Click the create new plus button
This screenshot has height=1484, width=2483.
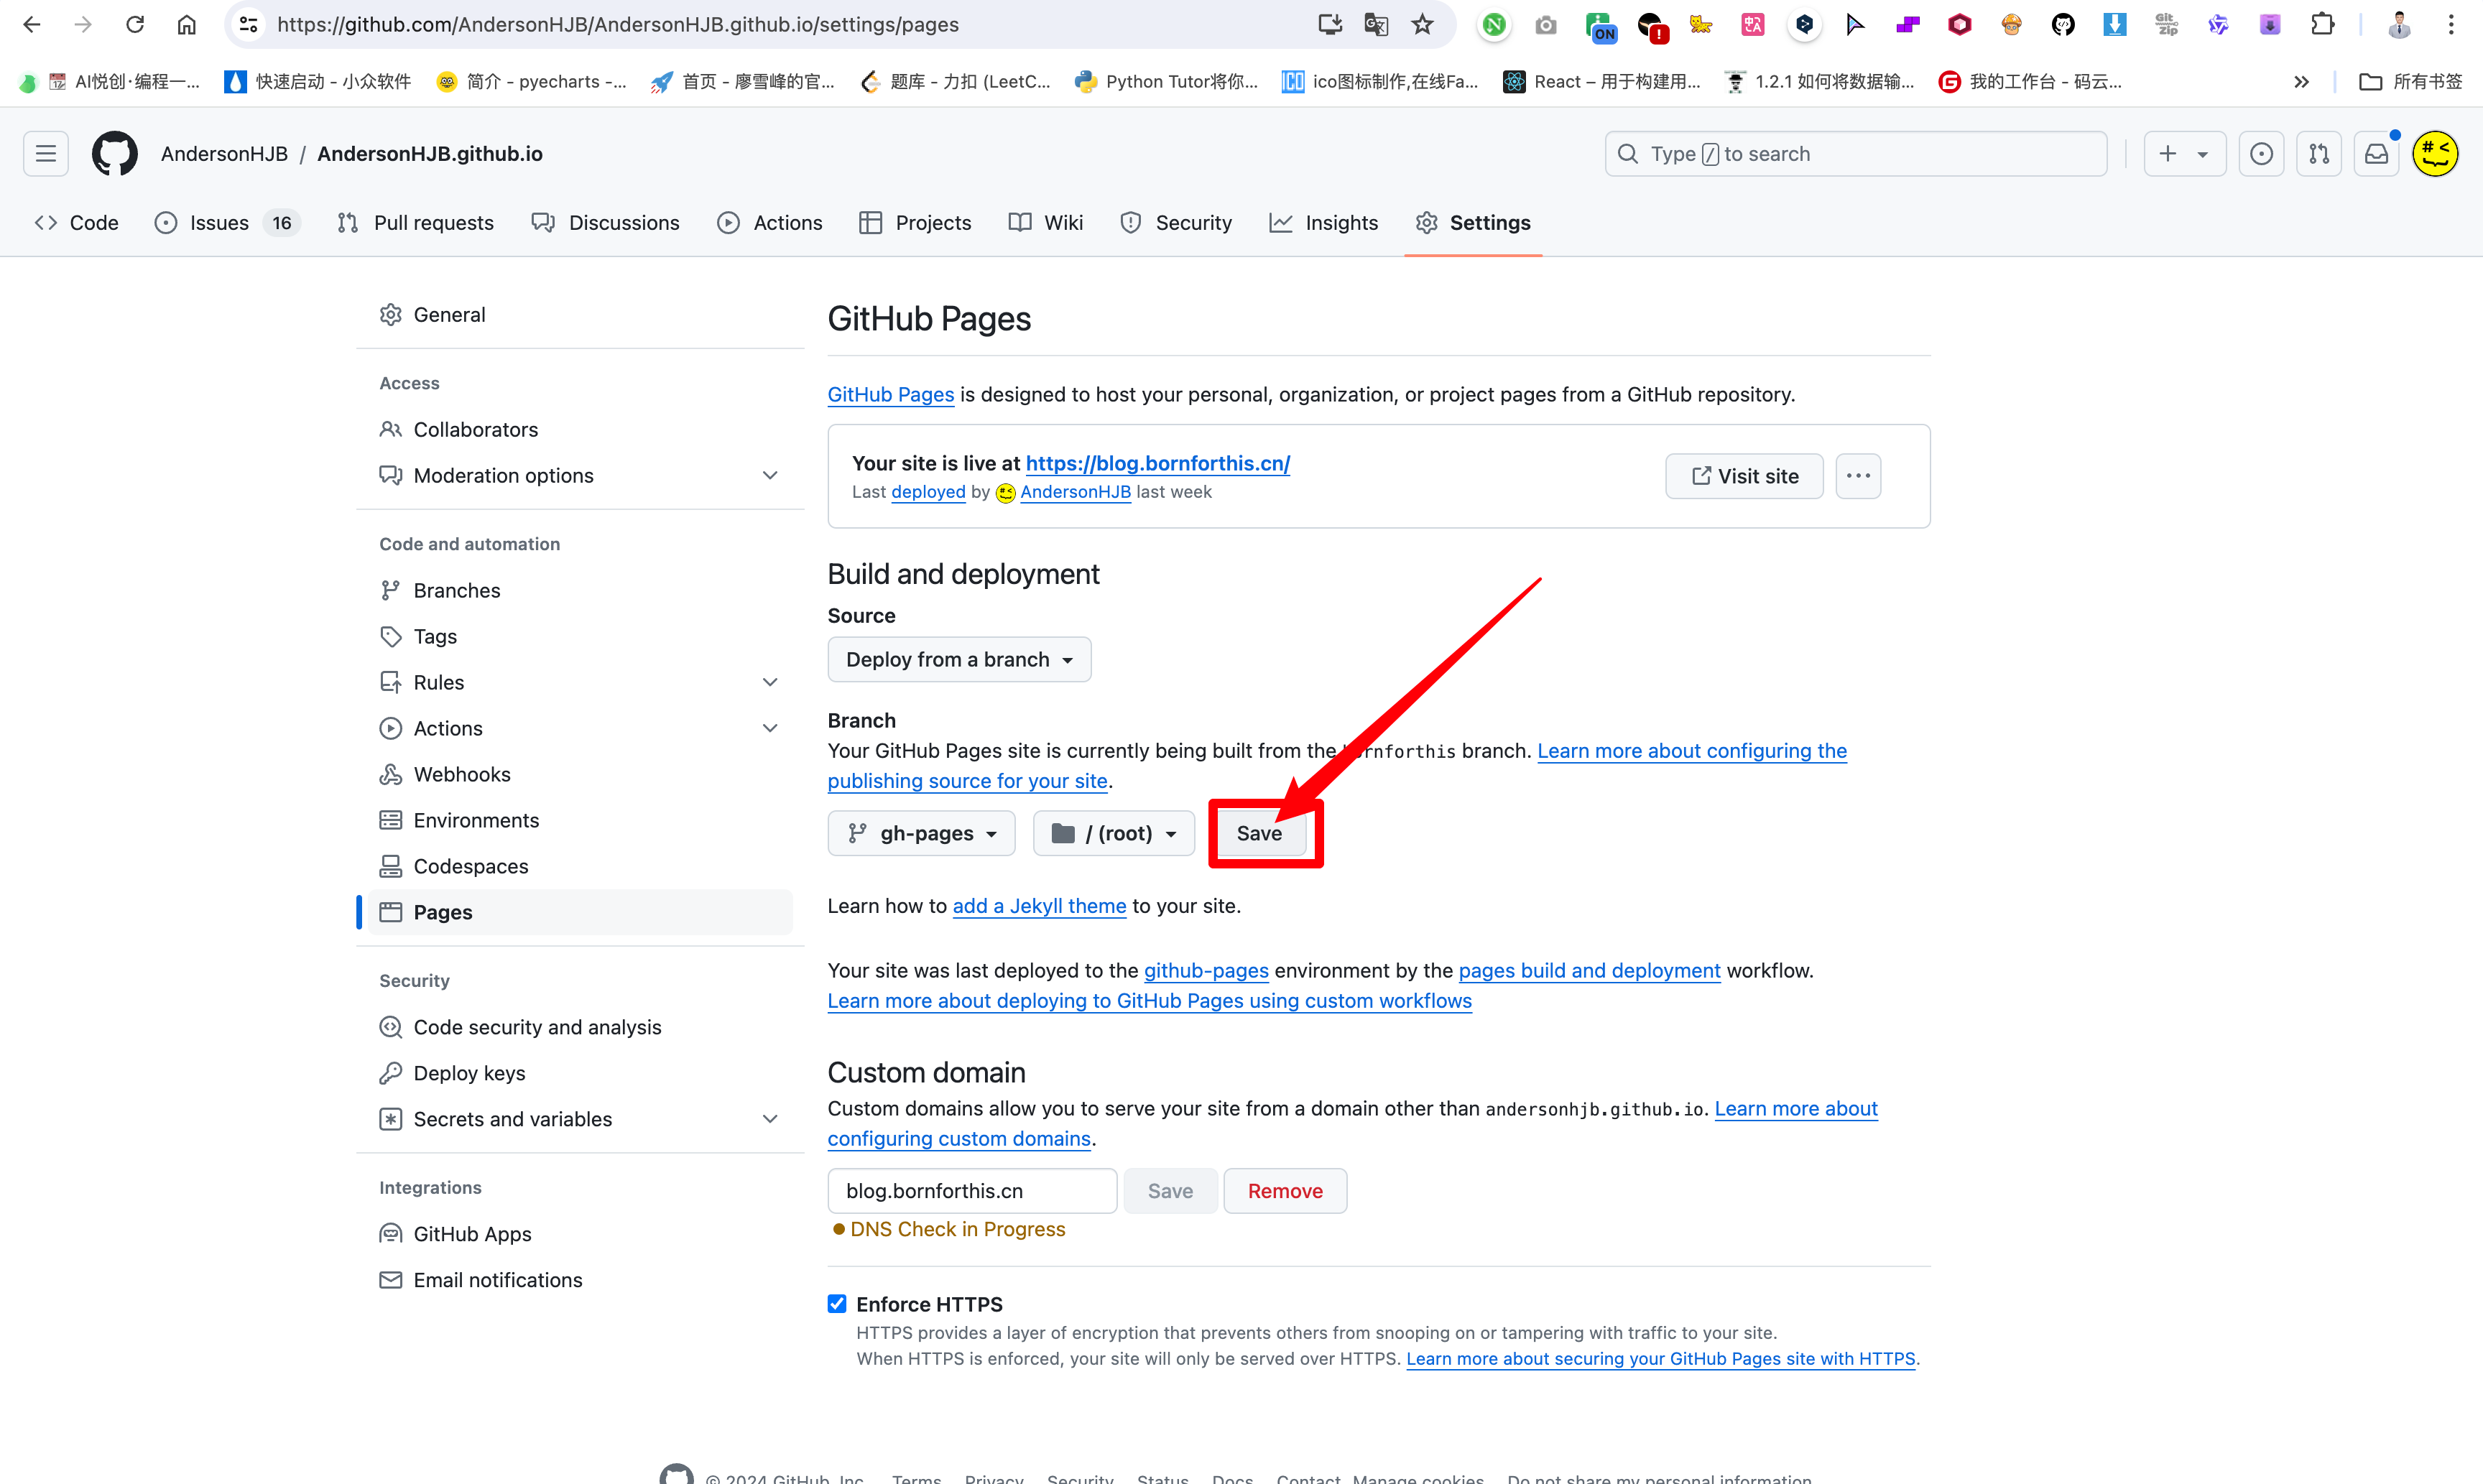(x=2184, y=154)
